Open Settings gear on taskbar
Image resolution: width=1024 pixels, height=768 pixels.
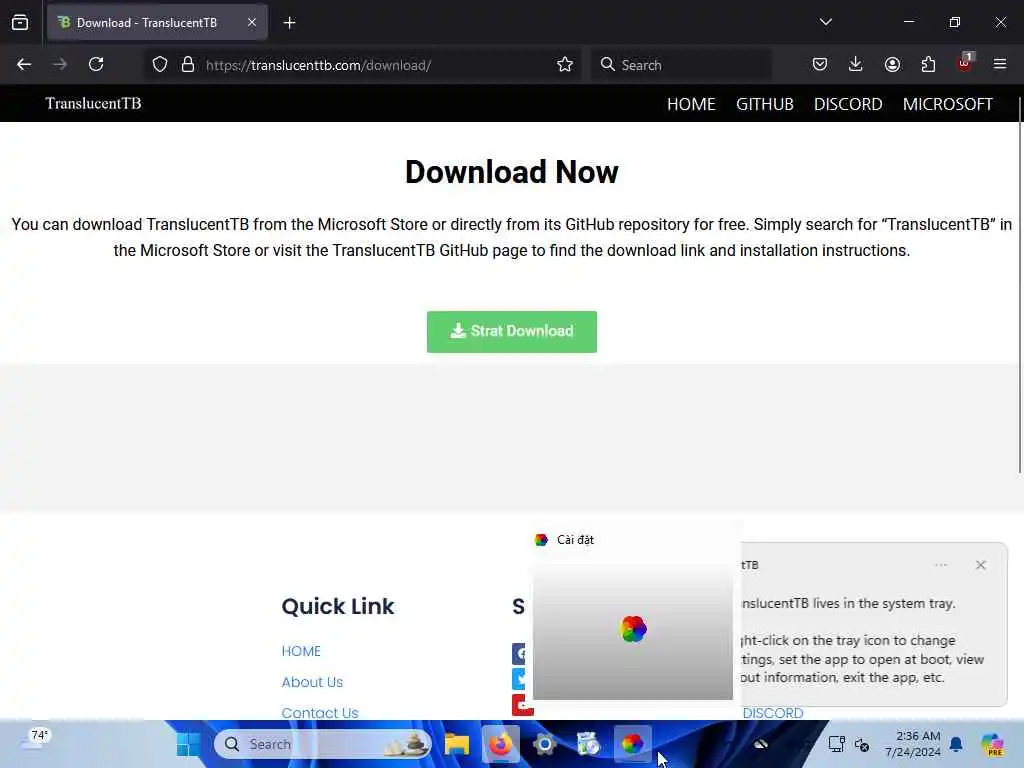tap(545, 744)
